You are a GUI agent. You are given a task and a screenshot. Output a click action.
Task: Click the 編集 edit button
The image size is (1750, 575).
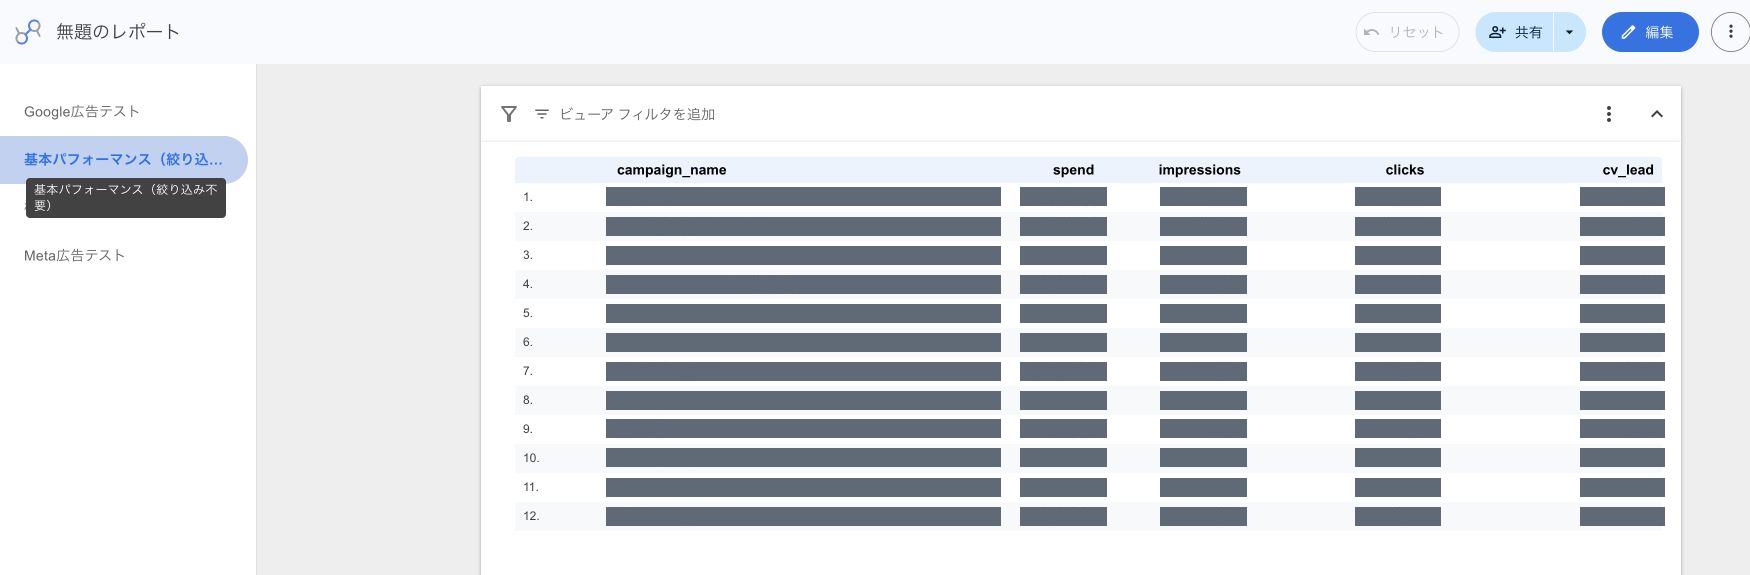tap(1649, 32)
